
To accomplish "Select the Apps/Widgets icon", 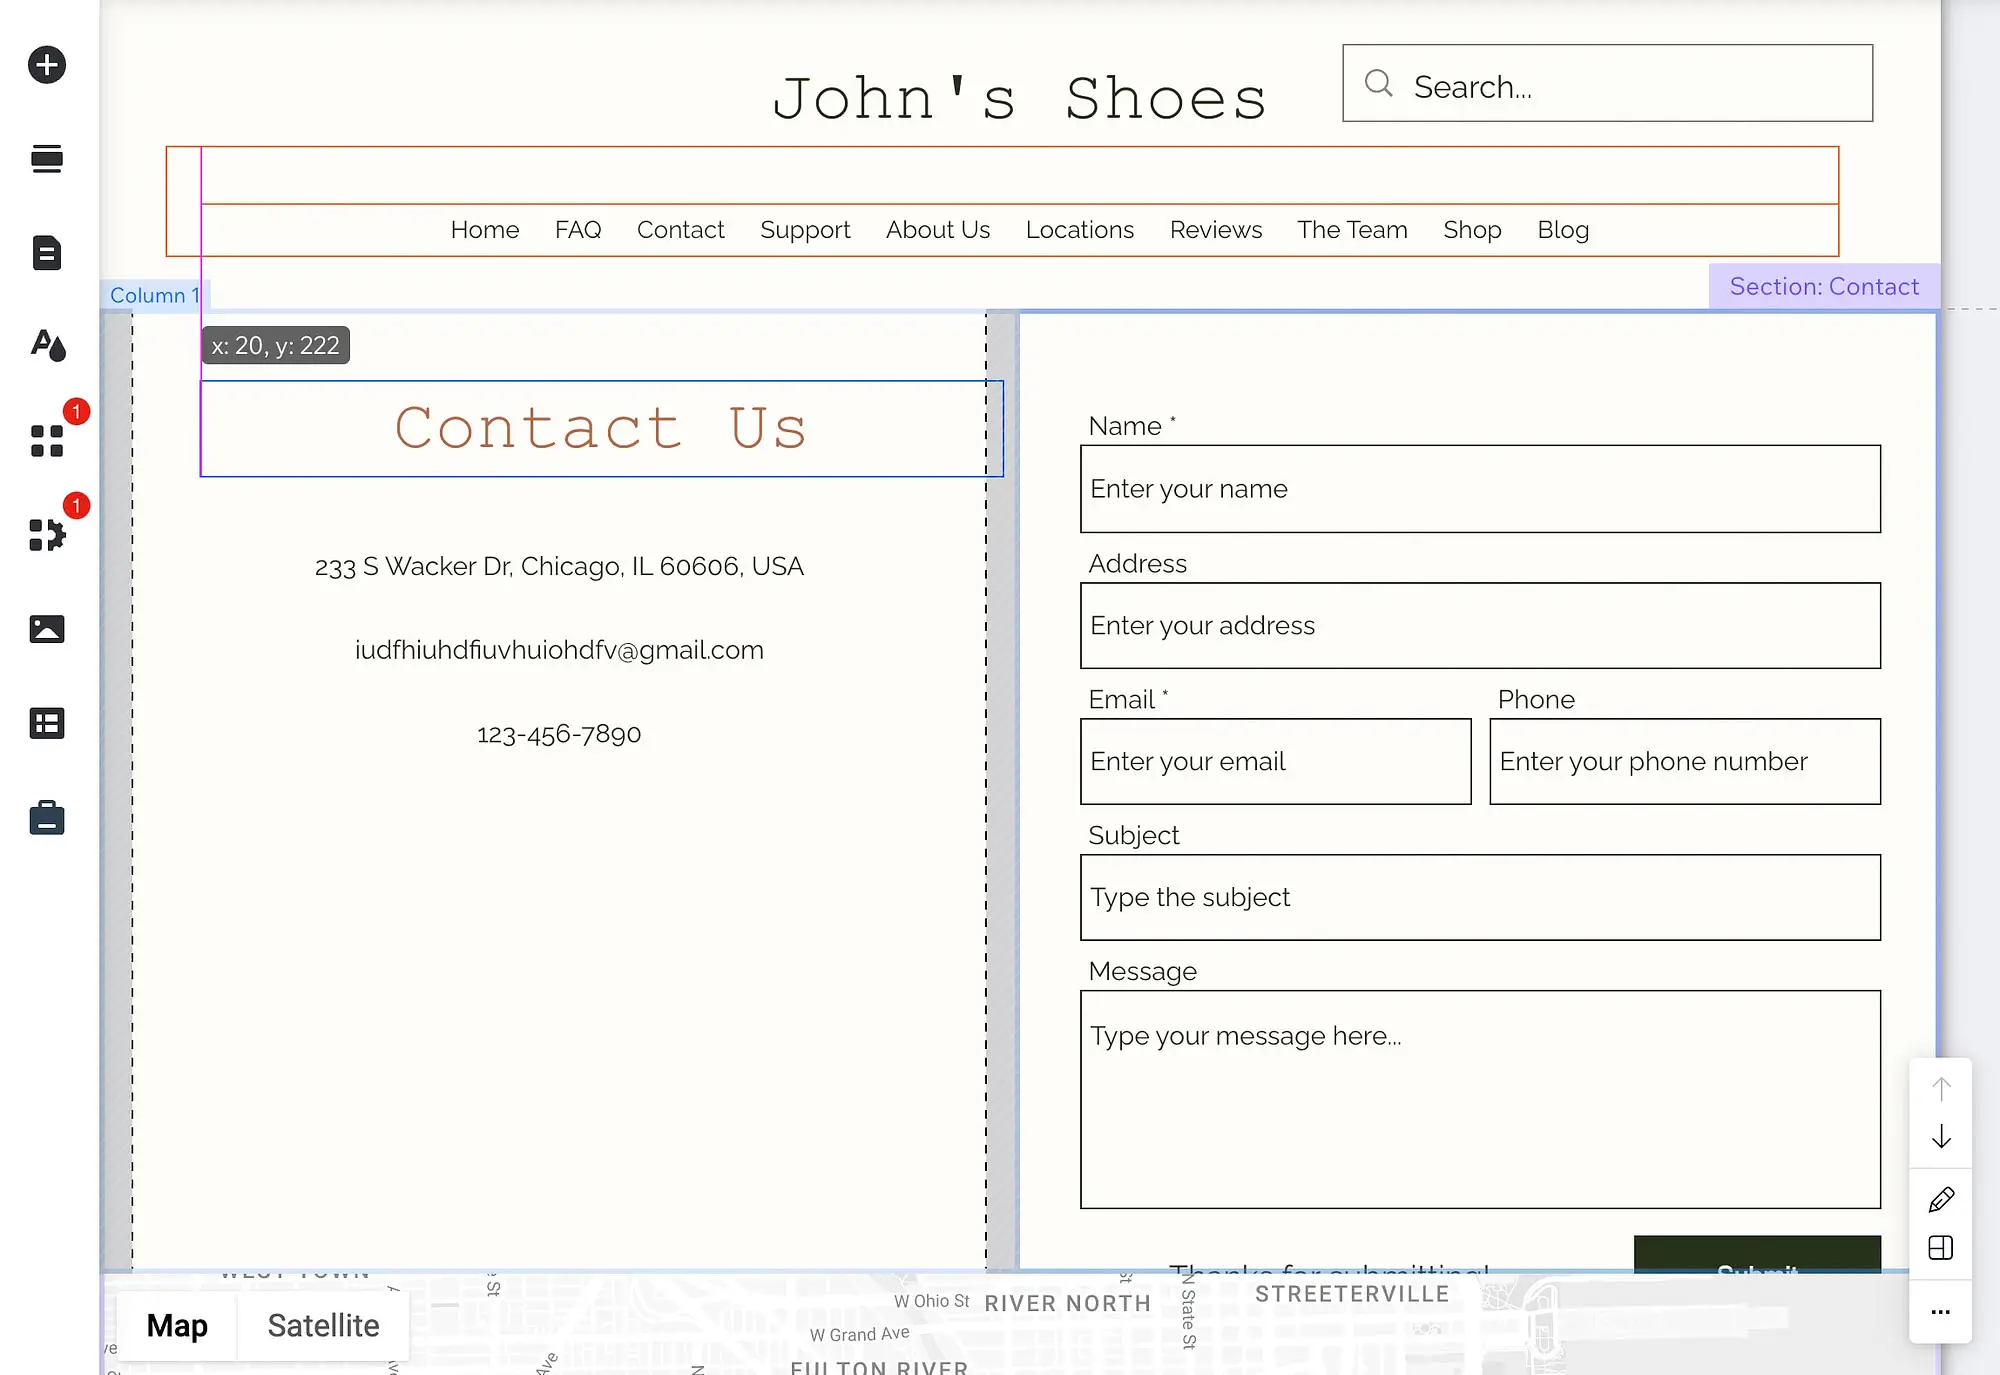I will click(46, 439).
